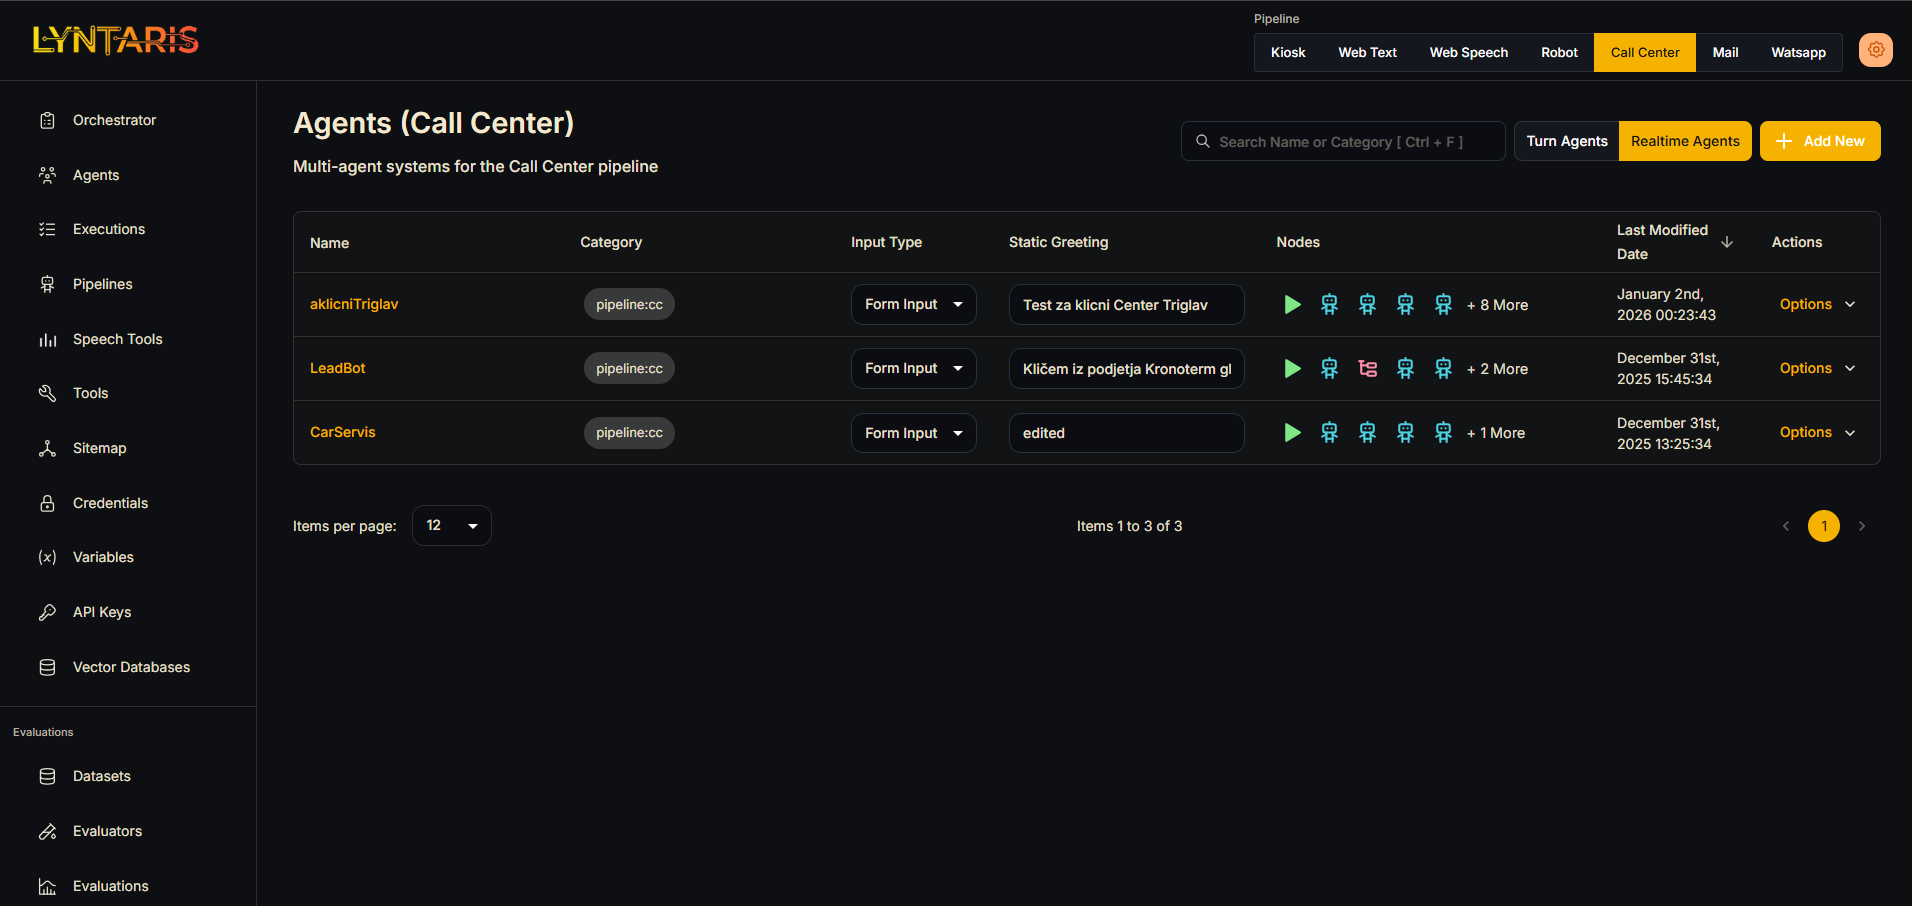Image resolution: width=1912 pixels, height=906 pixels.
Task: Select the Web Speech pipeline
Action: (1468, 52)
